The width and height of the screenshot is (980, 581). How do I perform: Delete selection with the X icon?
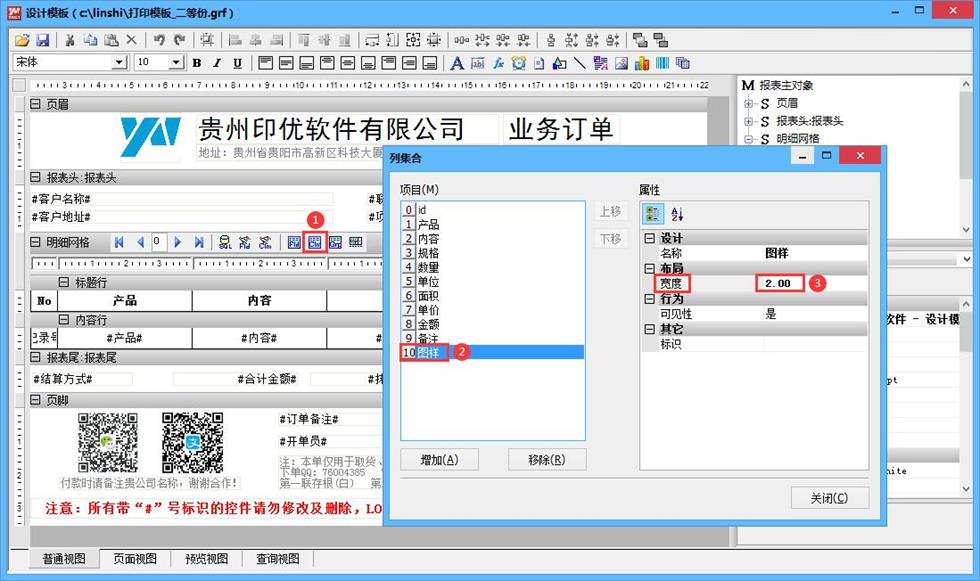tap(131, 41)
